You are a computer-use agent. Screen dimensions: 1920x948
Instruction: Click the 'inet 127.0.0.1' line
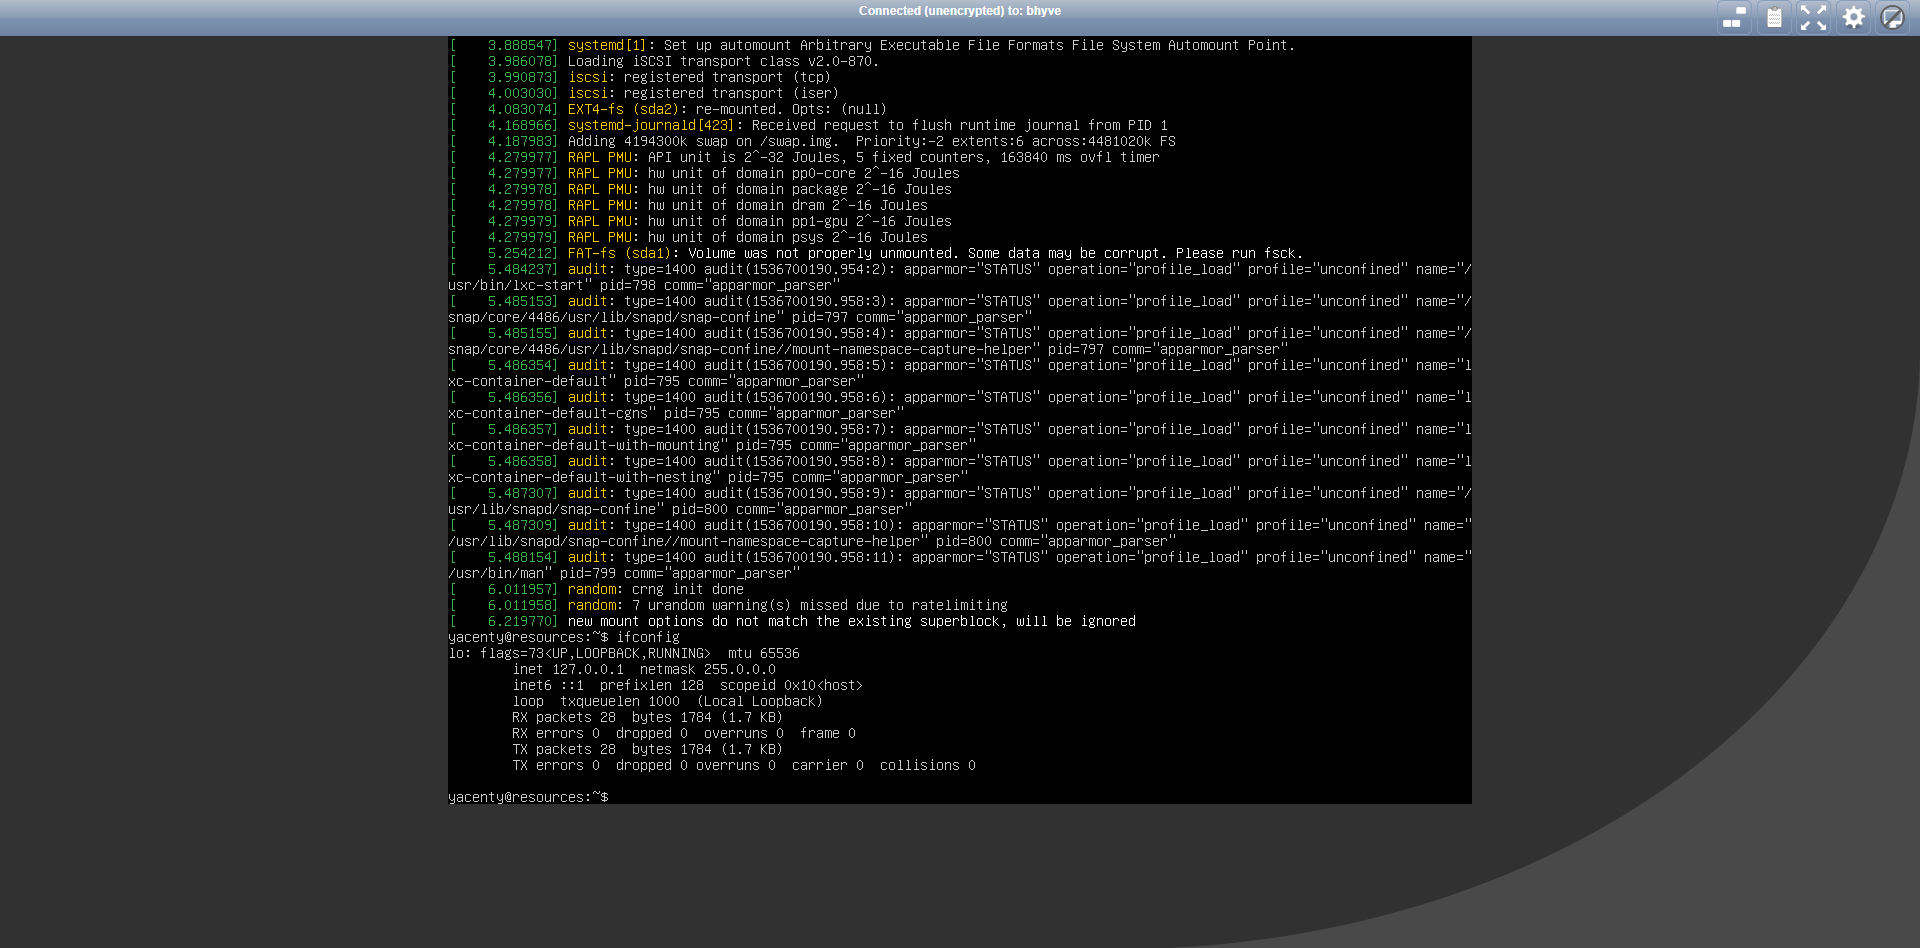pyautogui.click(x=644, y=669)
